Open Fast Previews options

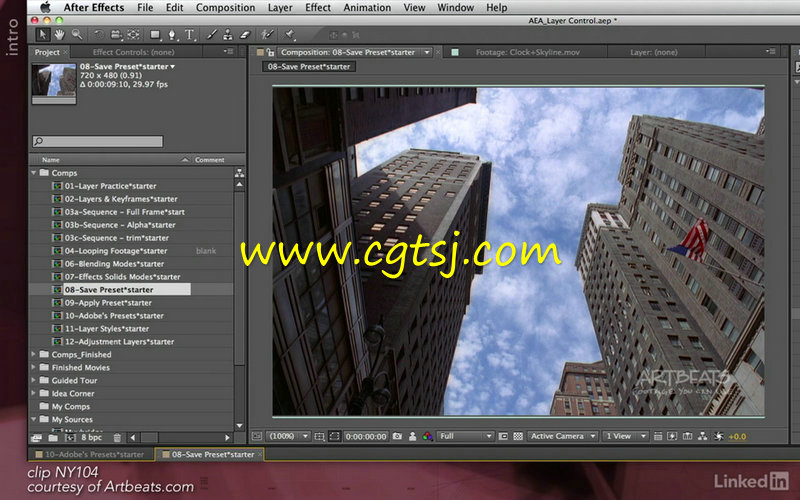pos(672,436)
